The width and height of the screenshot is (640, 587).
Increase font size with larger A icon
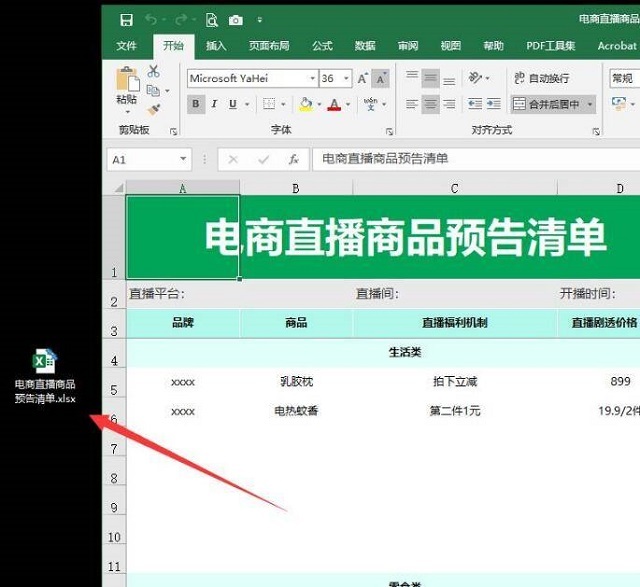pyautogui.click(x=362, y=78)
